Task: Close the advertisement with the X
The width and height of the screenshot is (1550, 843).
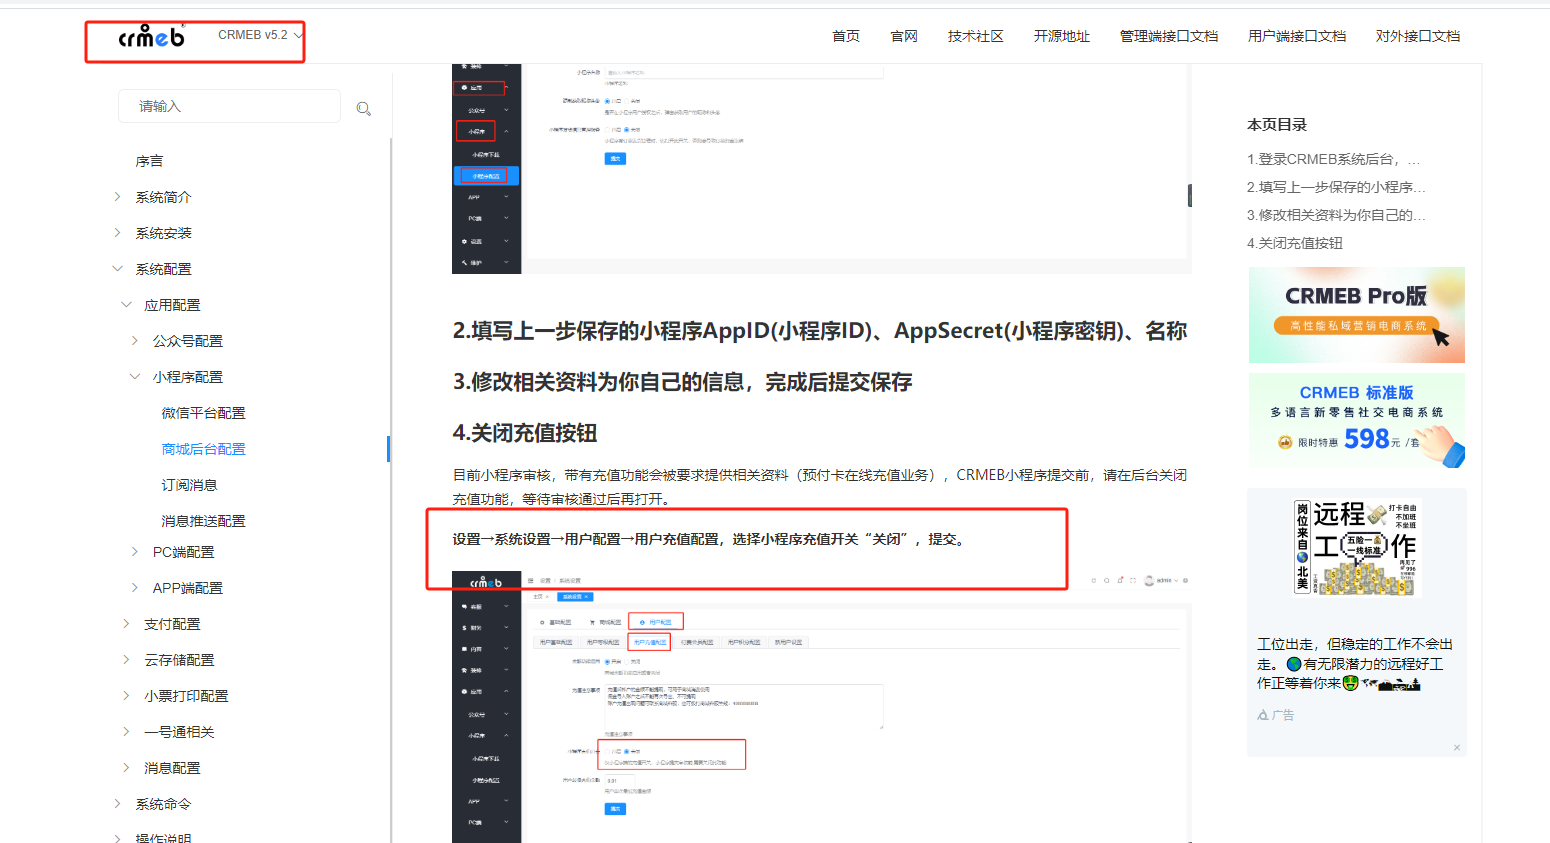Action: click(x=1457, y=747)
